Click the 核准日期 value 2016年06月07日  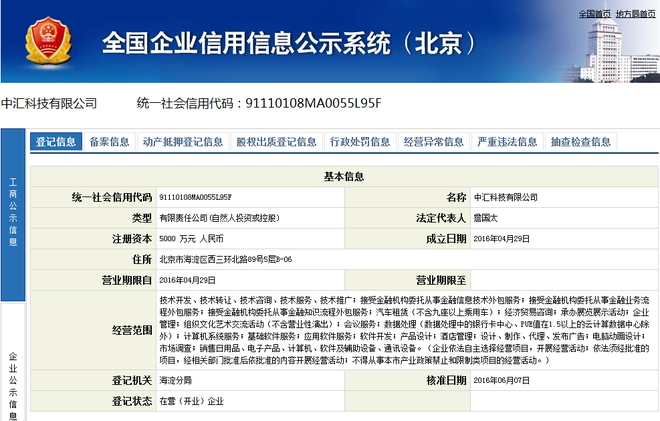(x=501, y=380)
